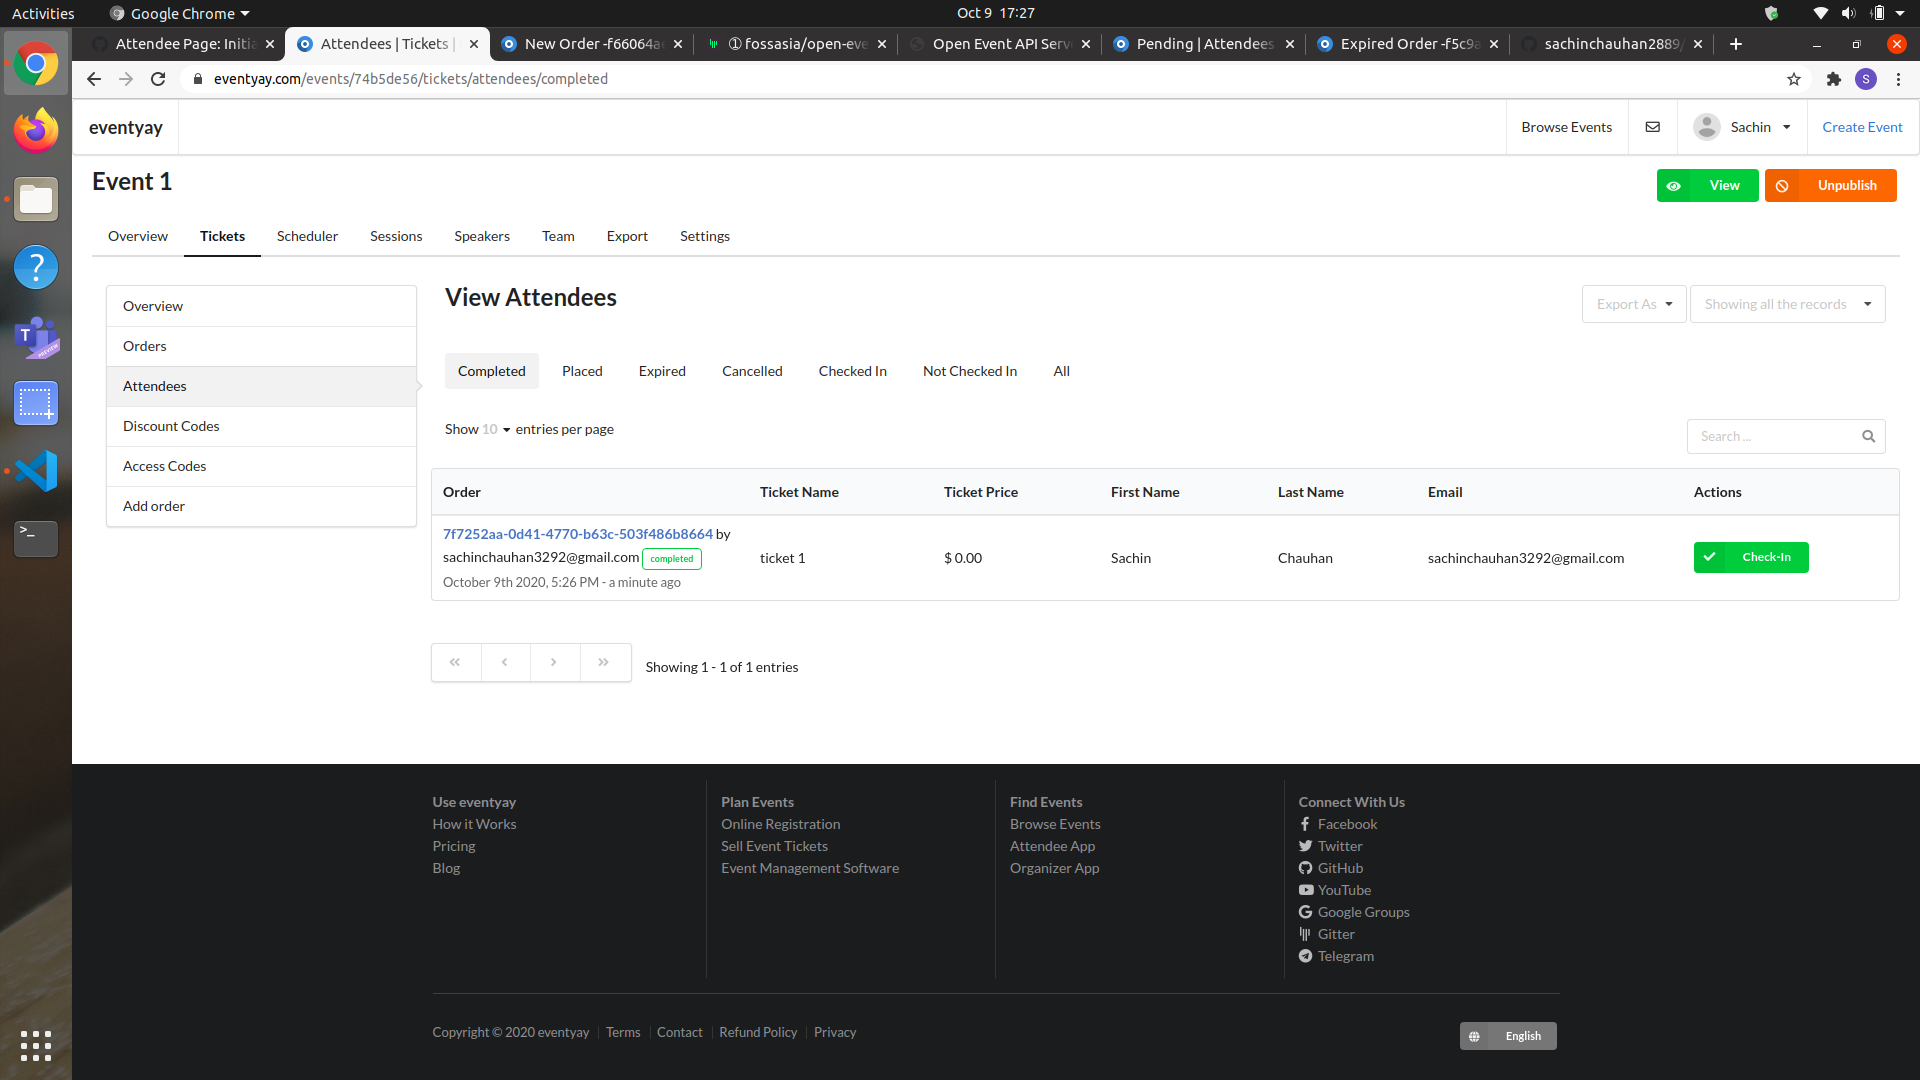The width and height of the screenshot is (1920, 1080).
Task: Open Chrome extensions puzzle icon
Action: [1833, 79]
